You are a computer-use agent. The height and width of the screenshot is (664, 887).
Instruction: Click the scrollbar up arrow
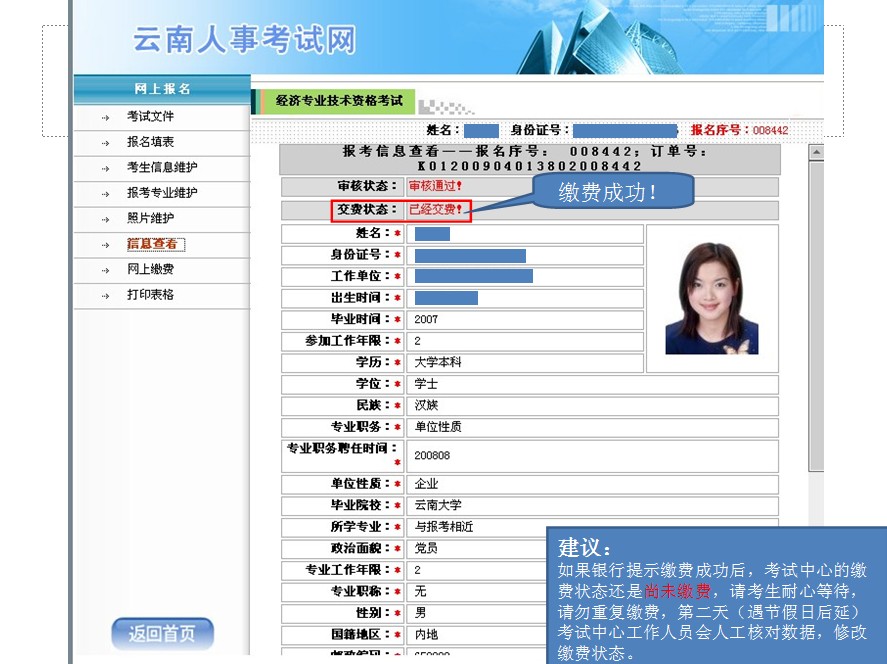point(816,153)
